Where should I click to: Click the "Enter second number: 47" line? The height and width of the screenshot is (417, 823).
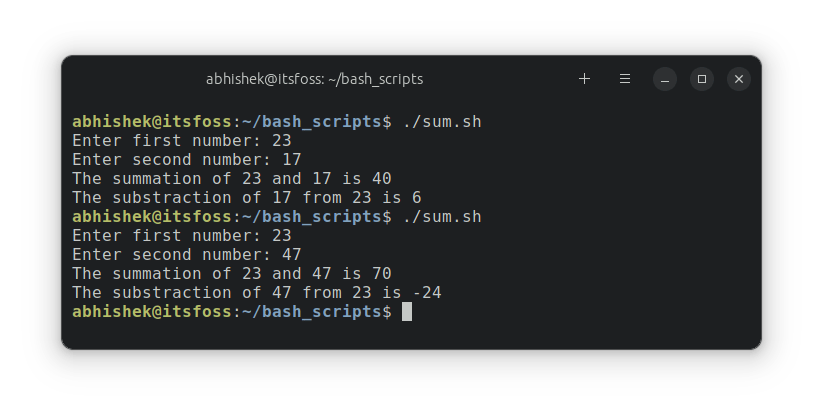tap(186, 255)
